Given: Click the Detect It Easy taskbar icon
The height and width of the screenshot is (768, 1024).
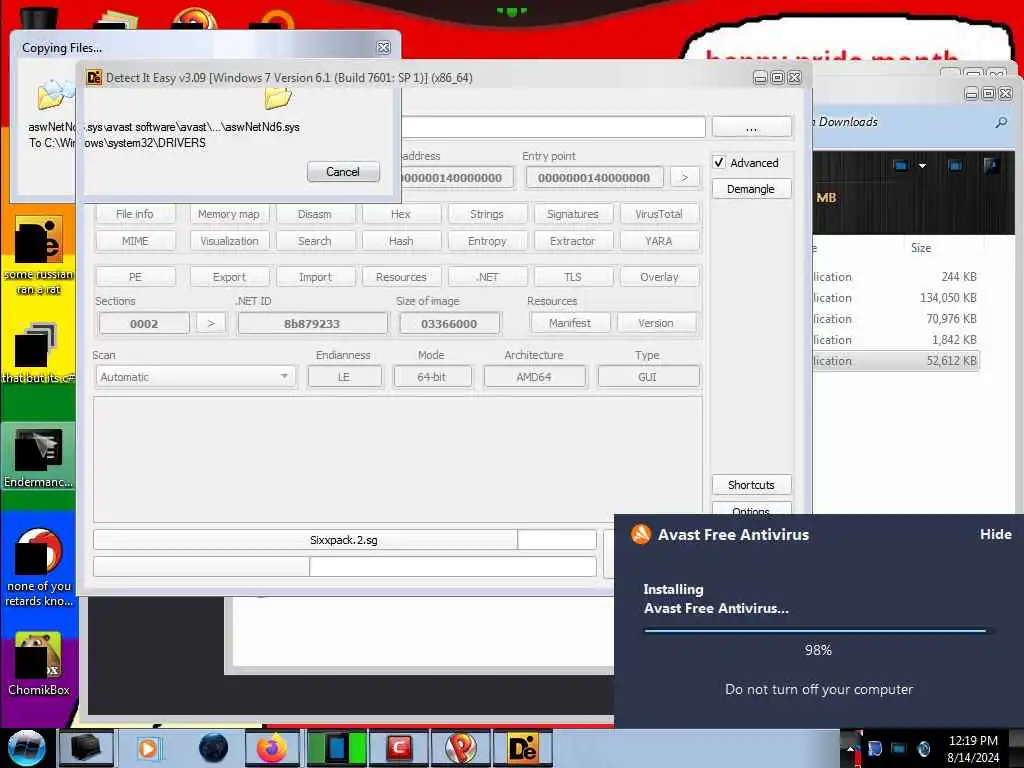Looking at the screenshot, I should (522, 748).
